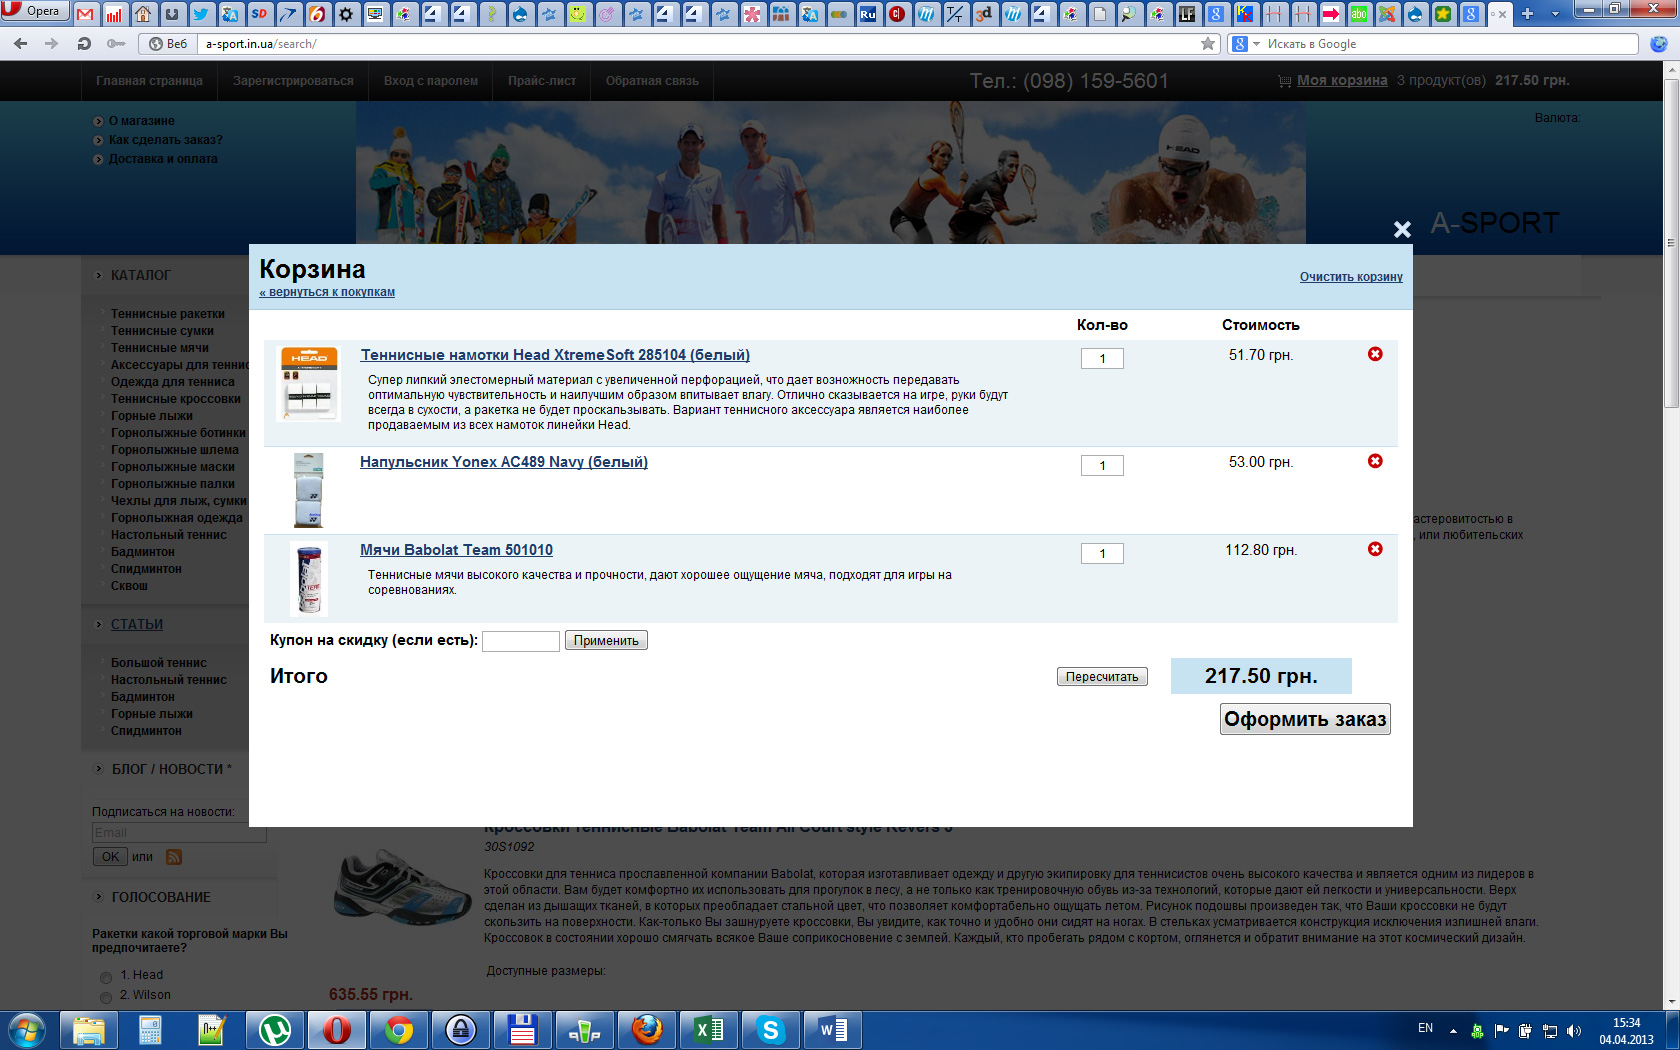
Task: Open the RSS feed icon in sidebar
Action: coord(174,857)
